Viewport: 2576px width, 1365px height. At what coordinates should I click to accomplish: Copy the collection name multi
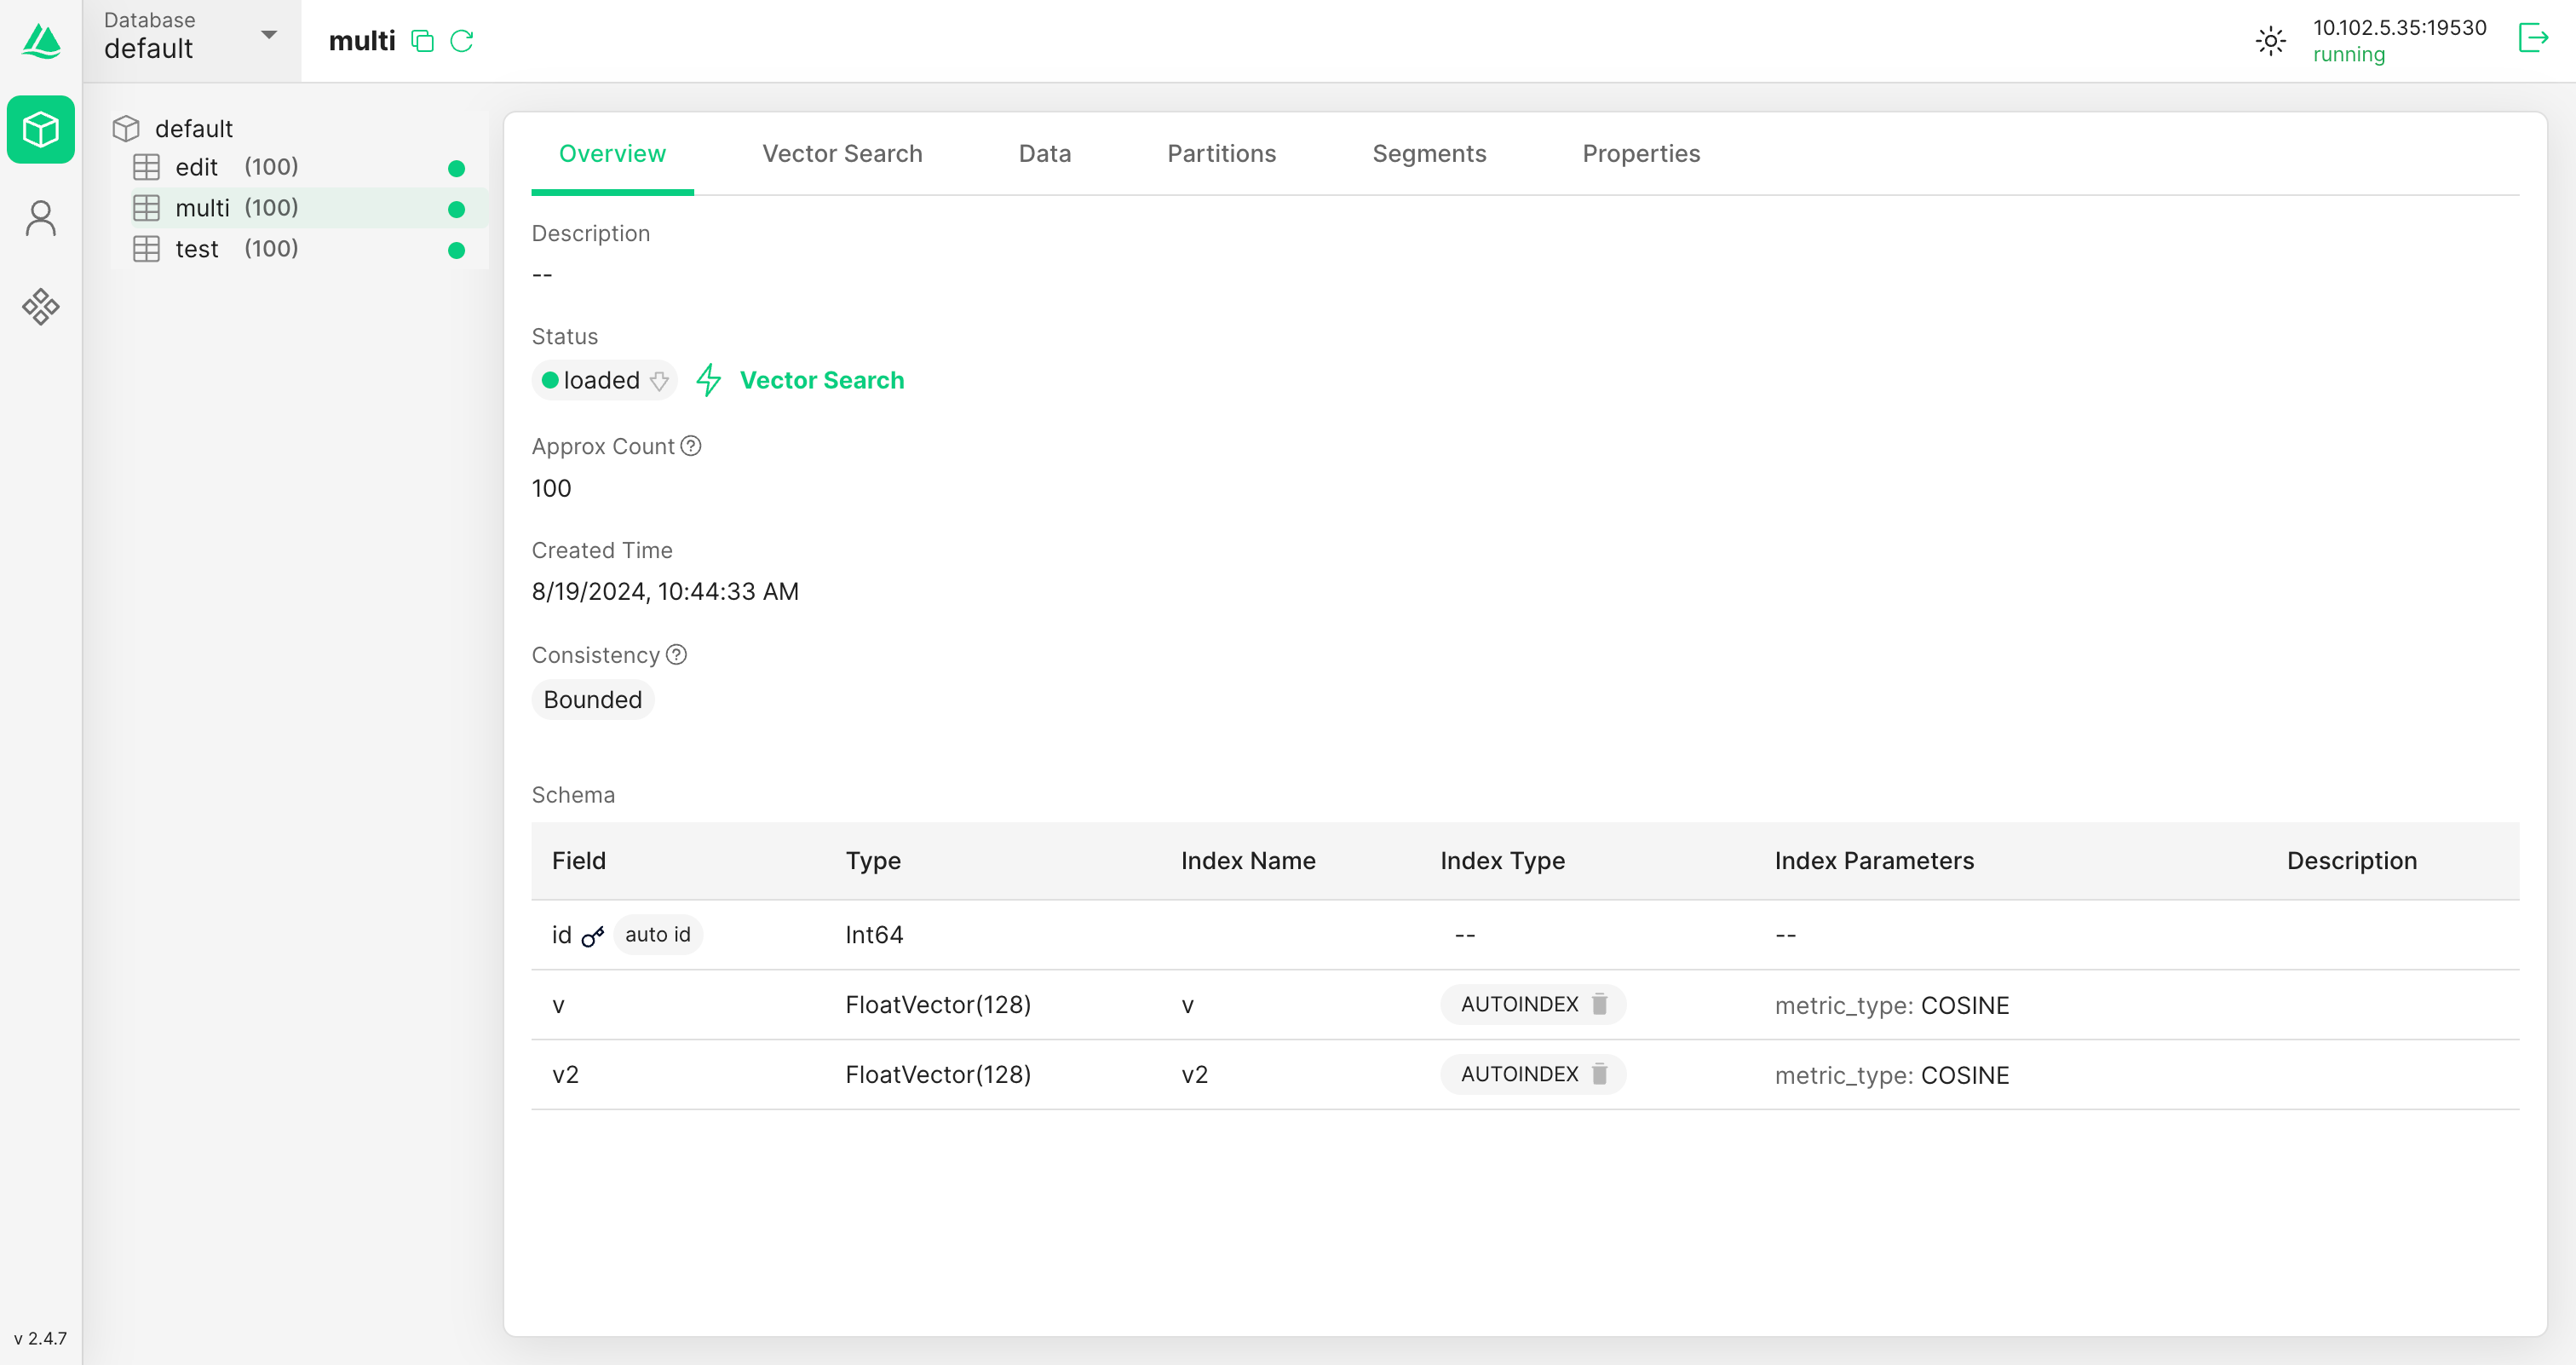[x=422, y=41]
